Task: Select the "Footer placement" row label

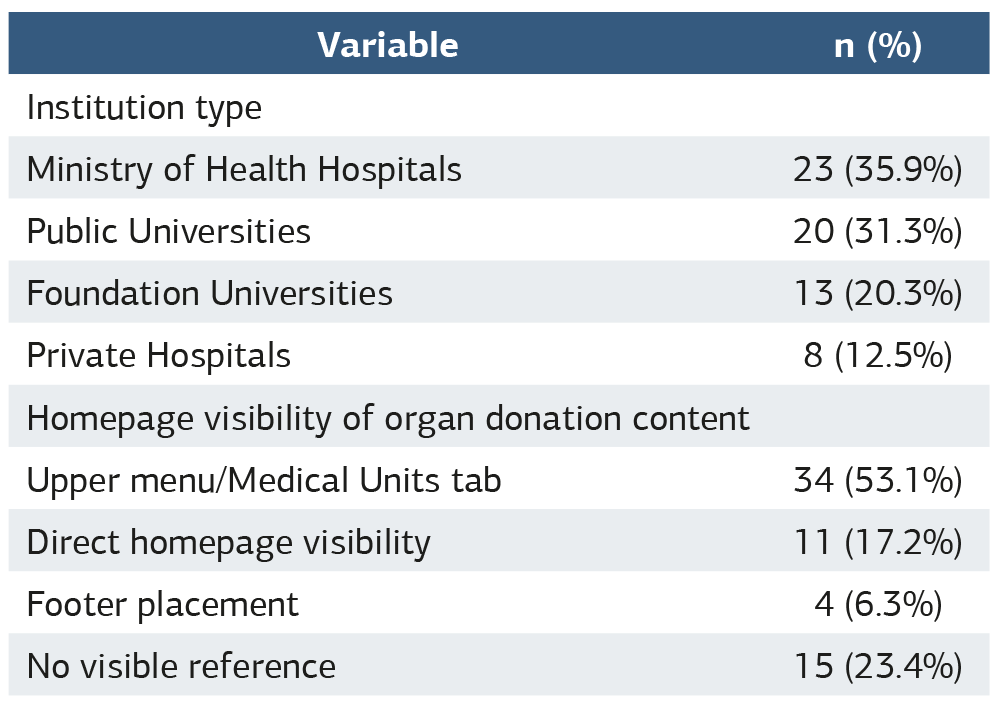Action: point(162,605)
